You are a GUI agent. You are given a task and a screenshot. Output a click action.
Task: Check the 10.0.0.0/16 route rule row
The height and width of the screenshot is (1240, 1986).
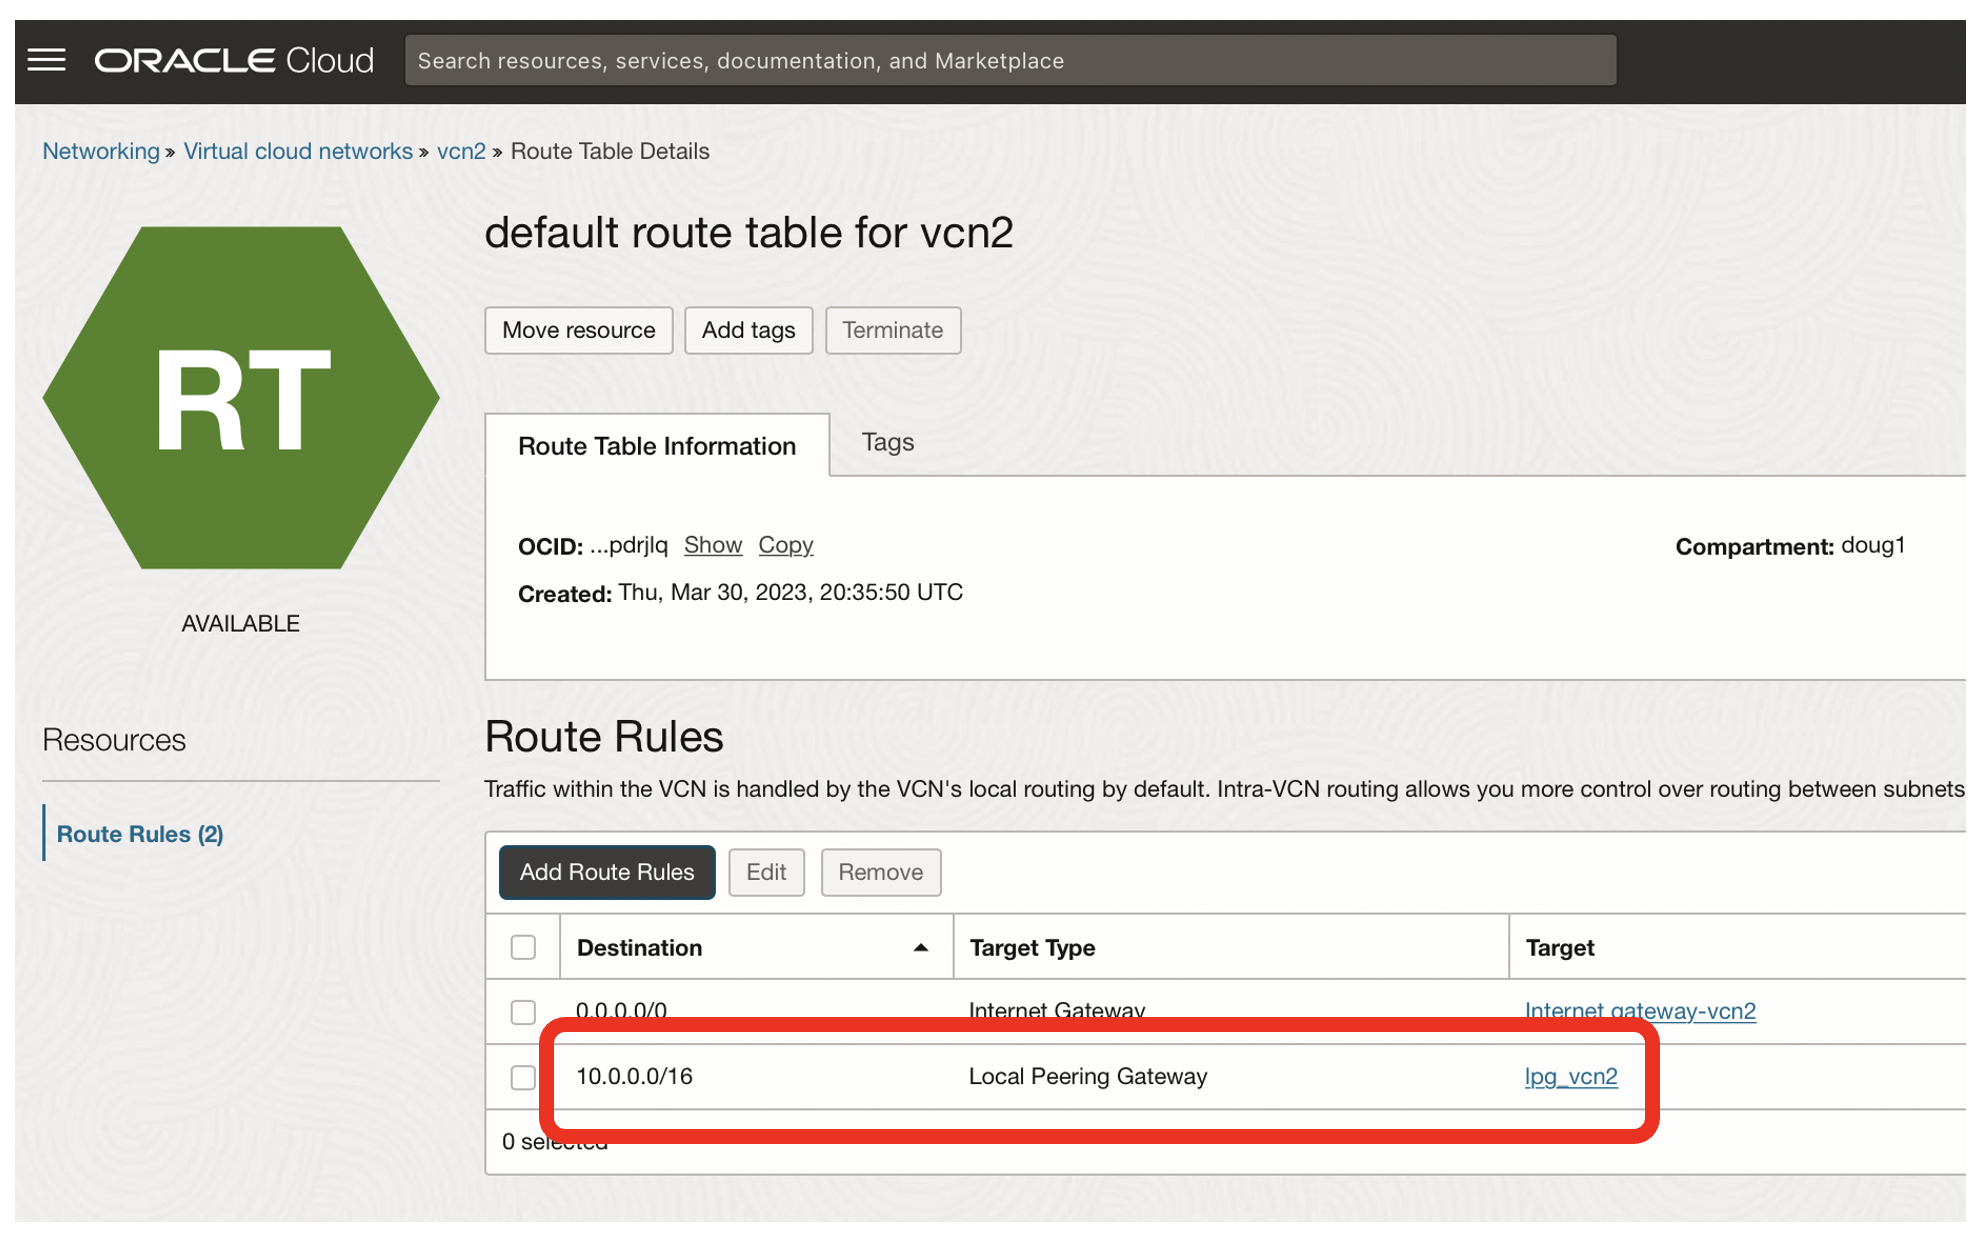[x=522, y=1077]
